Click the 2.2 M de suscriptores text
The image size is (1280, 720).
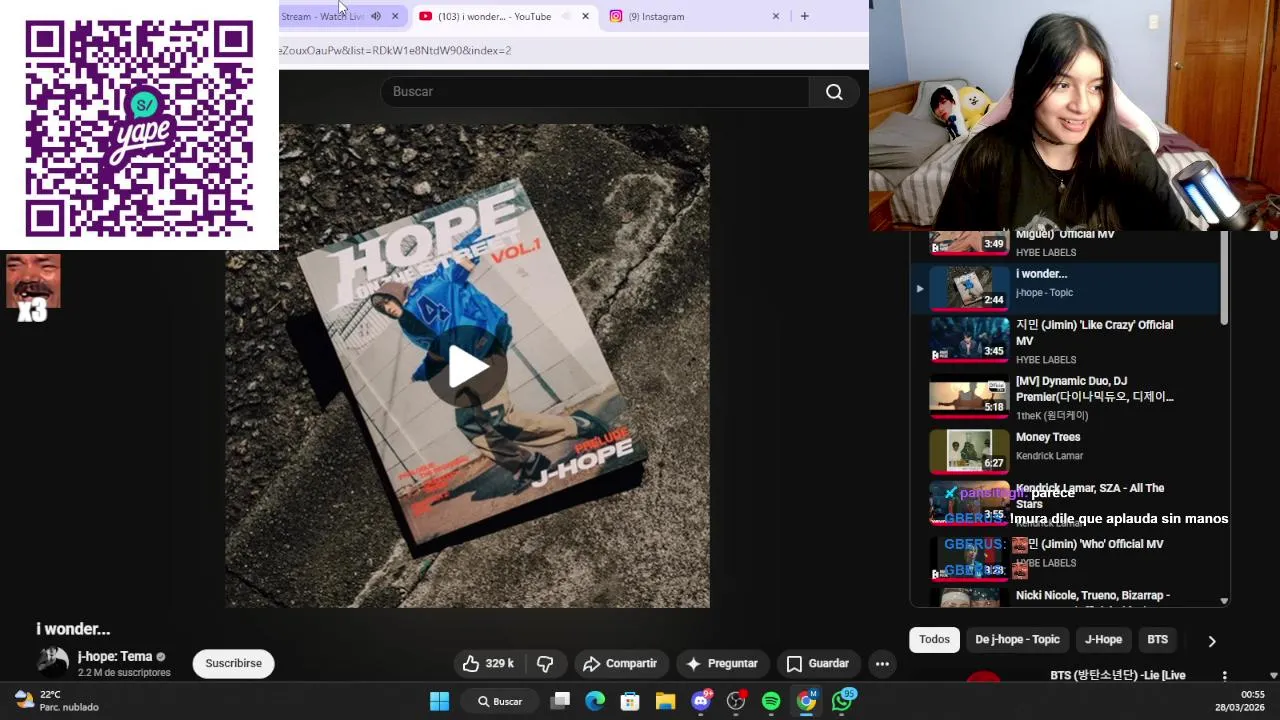coord(124,673)
